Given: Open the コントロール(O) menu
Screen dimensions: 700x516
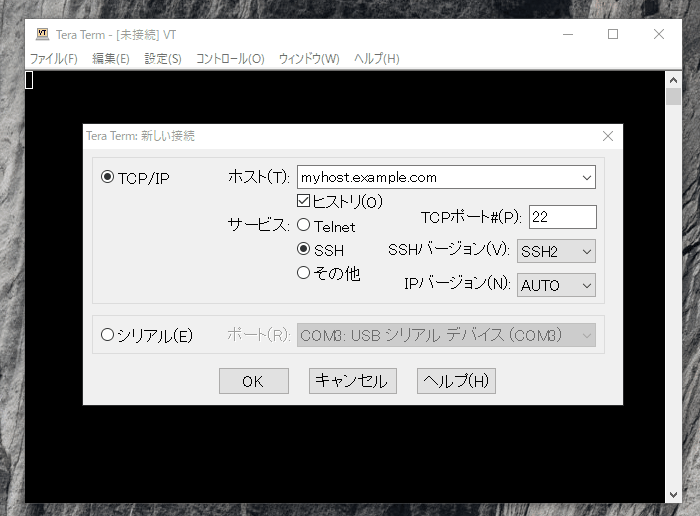Looking at the screenshot, I should 230,58.
